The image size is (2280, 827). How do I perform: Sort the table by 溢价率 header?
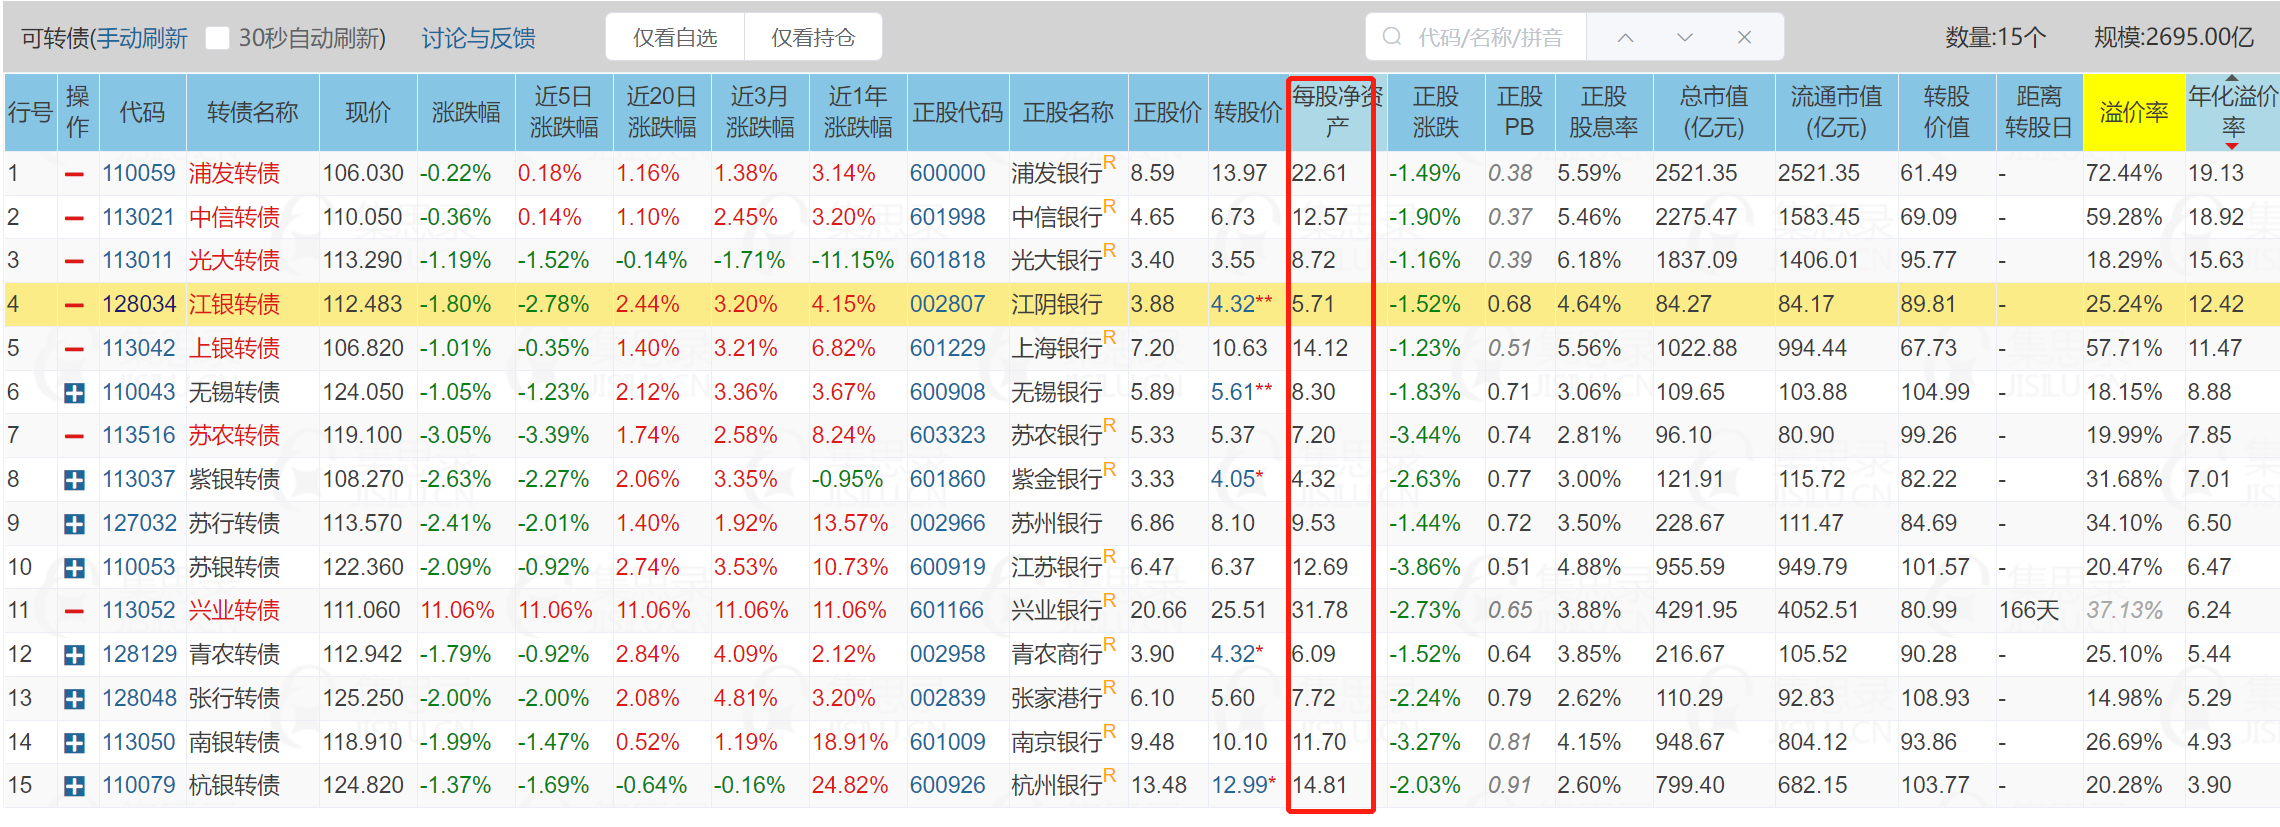2134,112
